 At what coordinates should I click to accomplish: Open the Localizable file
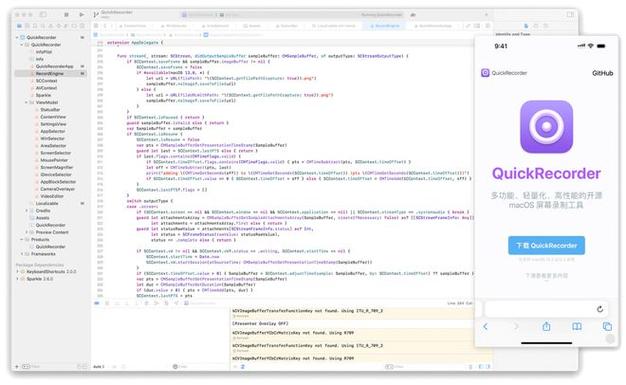pyautogui.click(x=47, y=203)
